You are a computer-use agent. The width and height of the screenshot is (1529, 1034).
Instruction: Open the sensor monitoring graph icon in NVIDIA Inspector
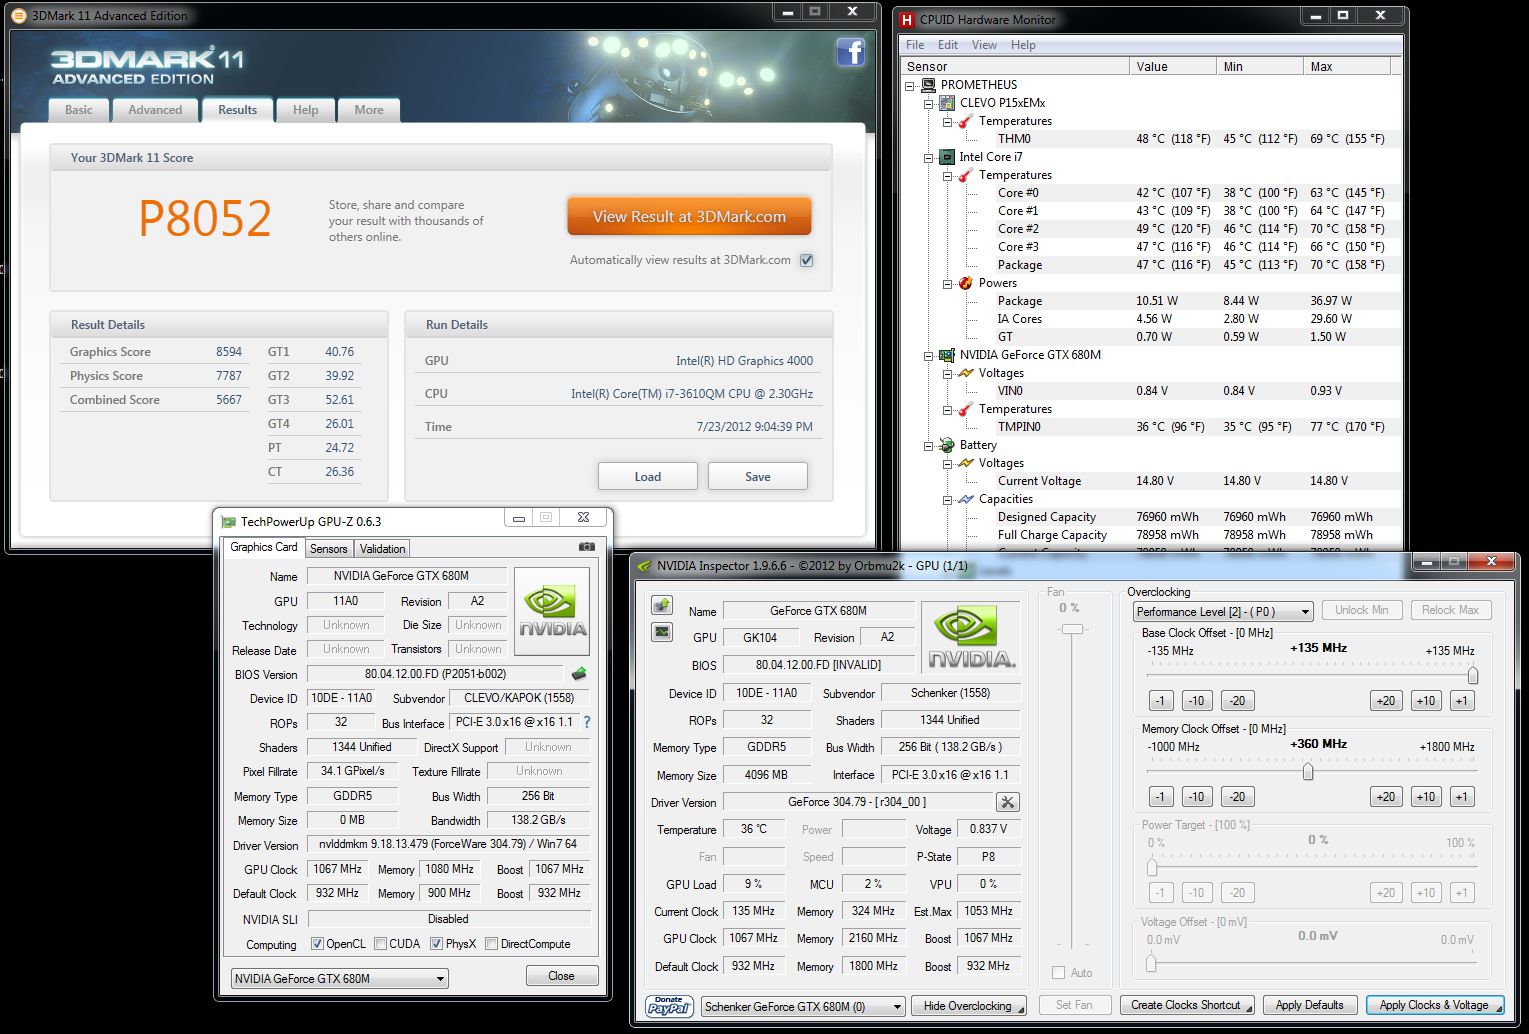click(662, 632)
